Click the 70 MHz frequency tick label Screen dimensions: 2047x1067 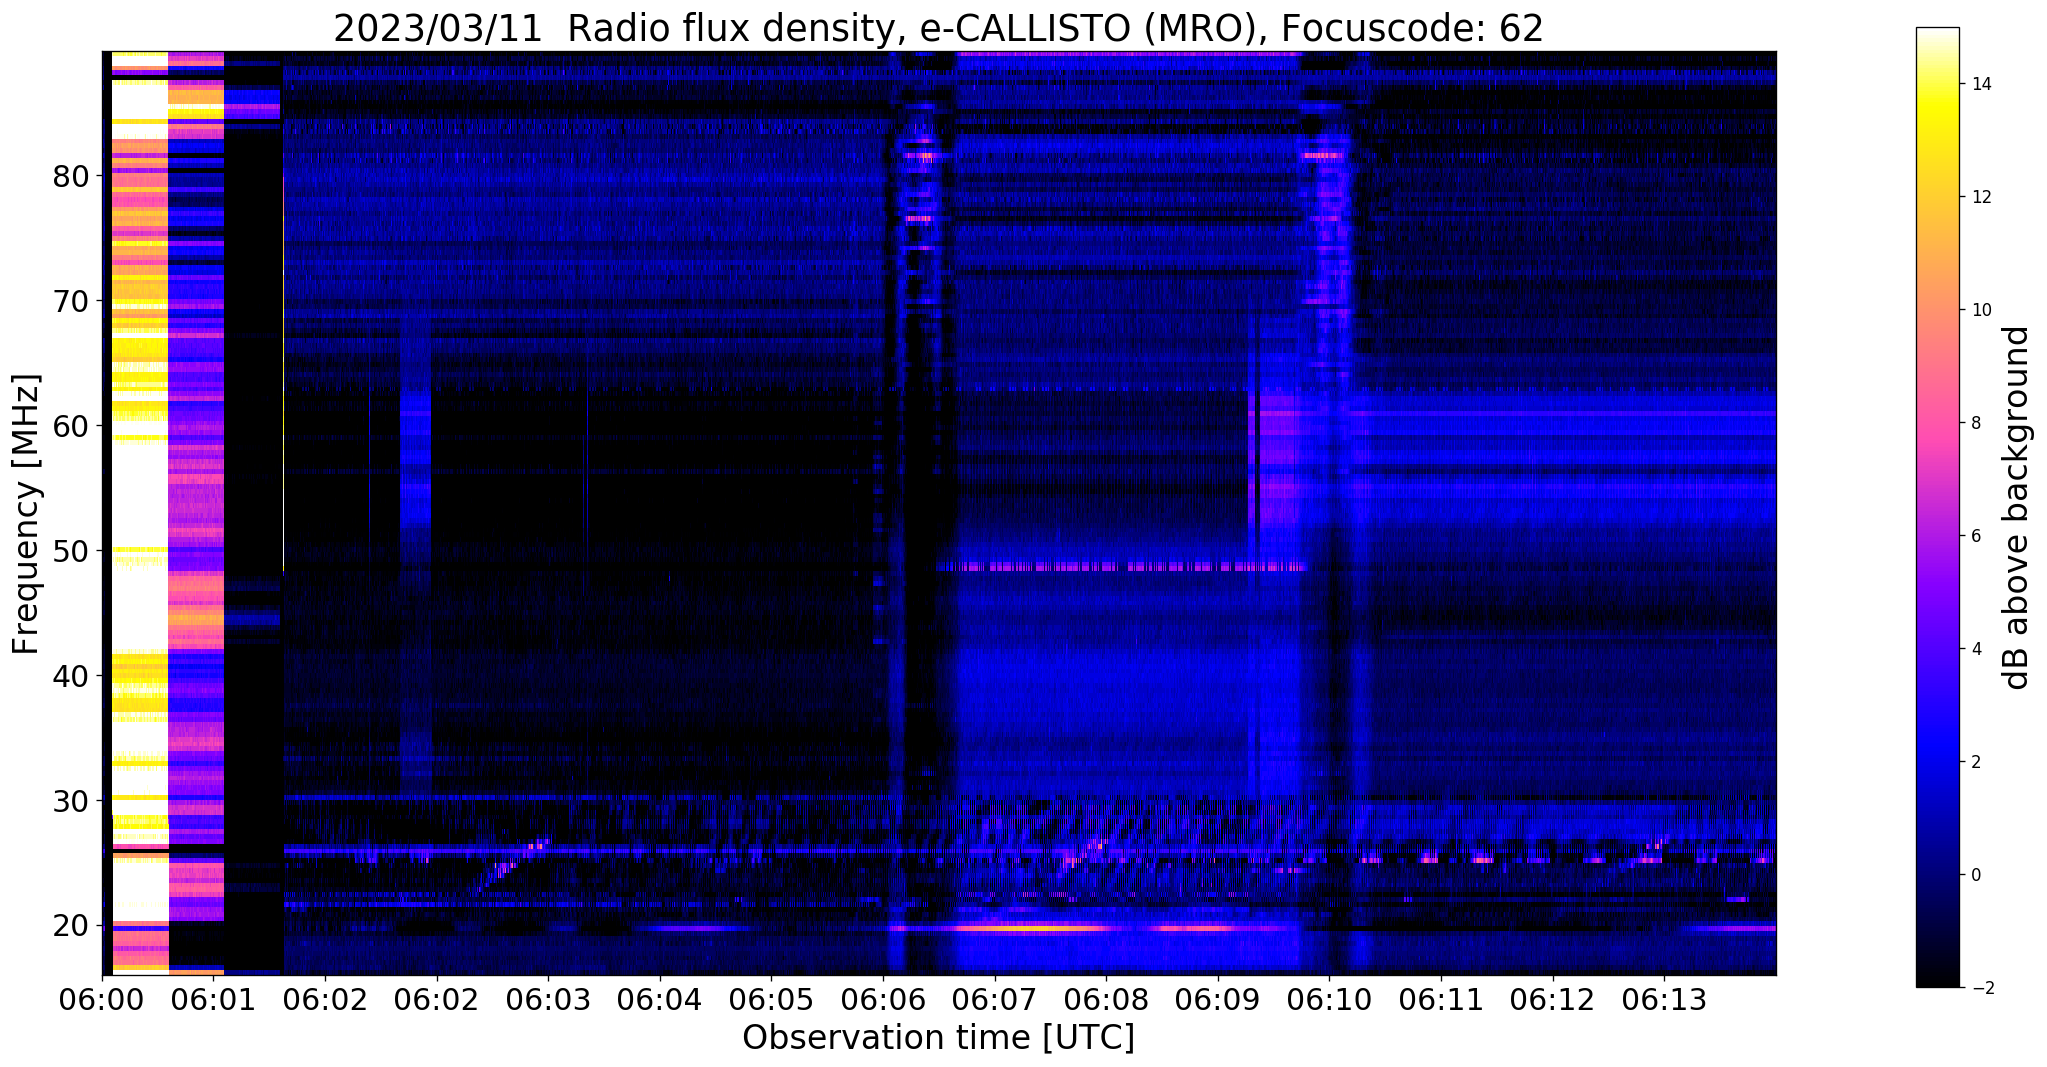70,301
